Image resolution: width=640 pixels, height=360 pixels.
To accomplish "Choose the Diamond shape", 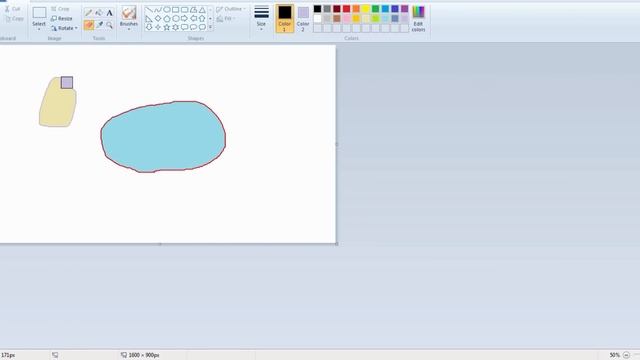I will (158, 19).
